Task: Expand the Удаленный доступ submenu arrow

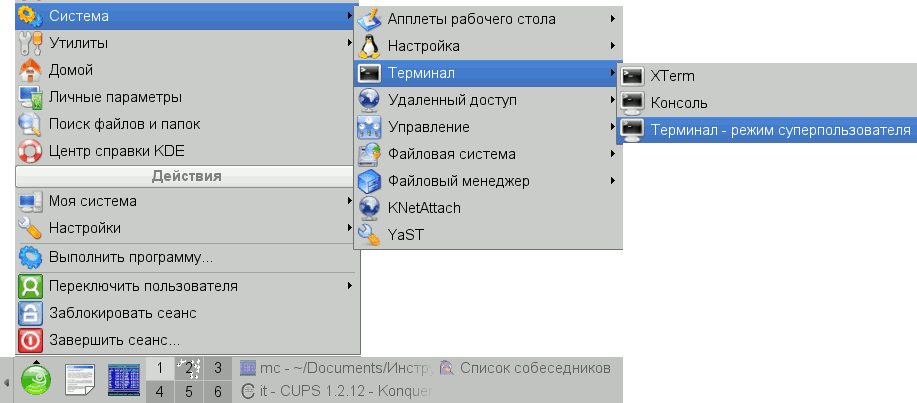Action: (612, 99)
